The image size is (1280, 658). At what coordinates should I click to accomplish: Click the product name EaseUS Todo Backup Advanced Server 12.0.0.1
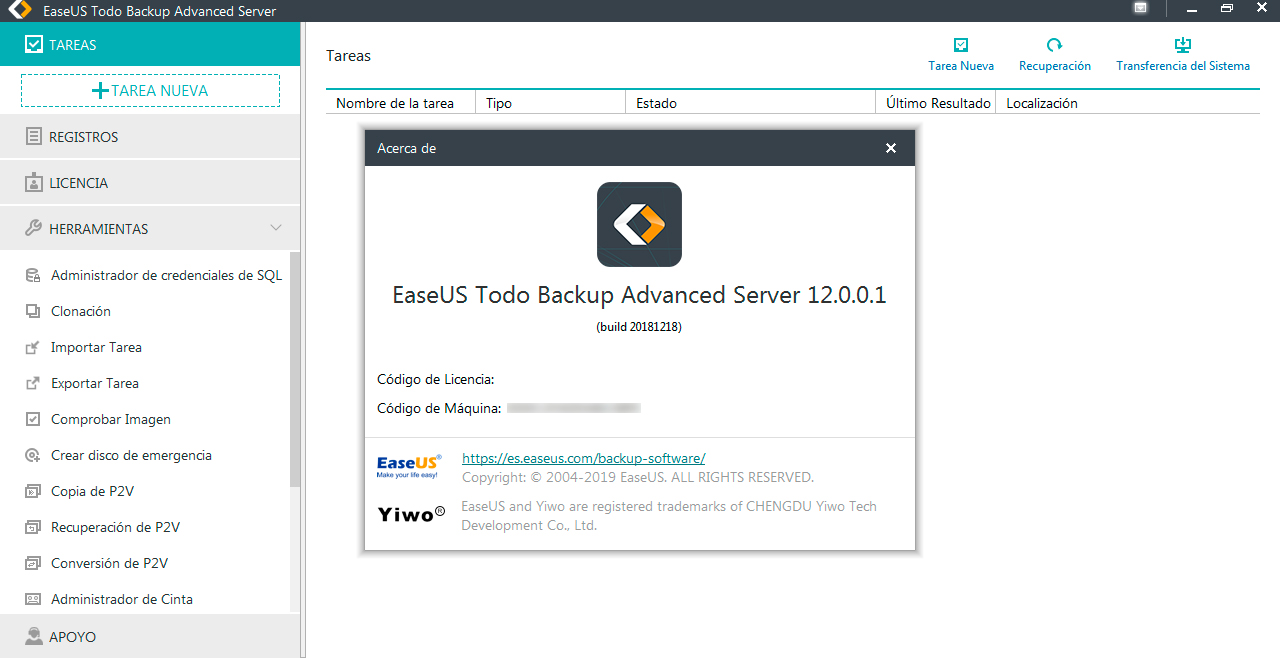click(639, 295)
